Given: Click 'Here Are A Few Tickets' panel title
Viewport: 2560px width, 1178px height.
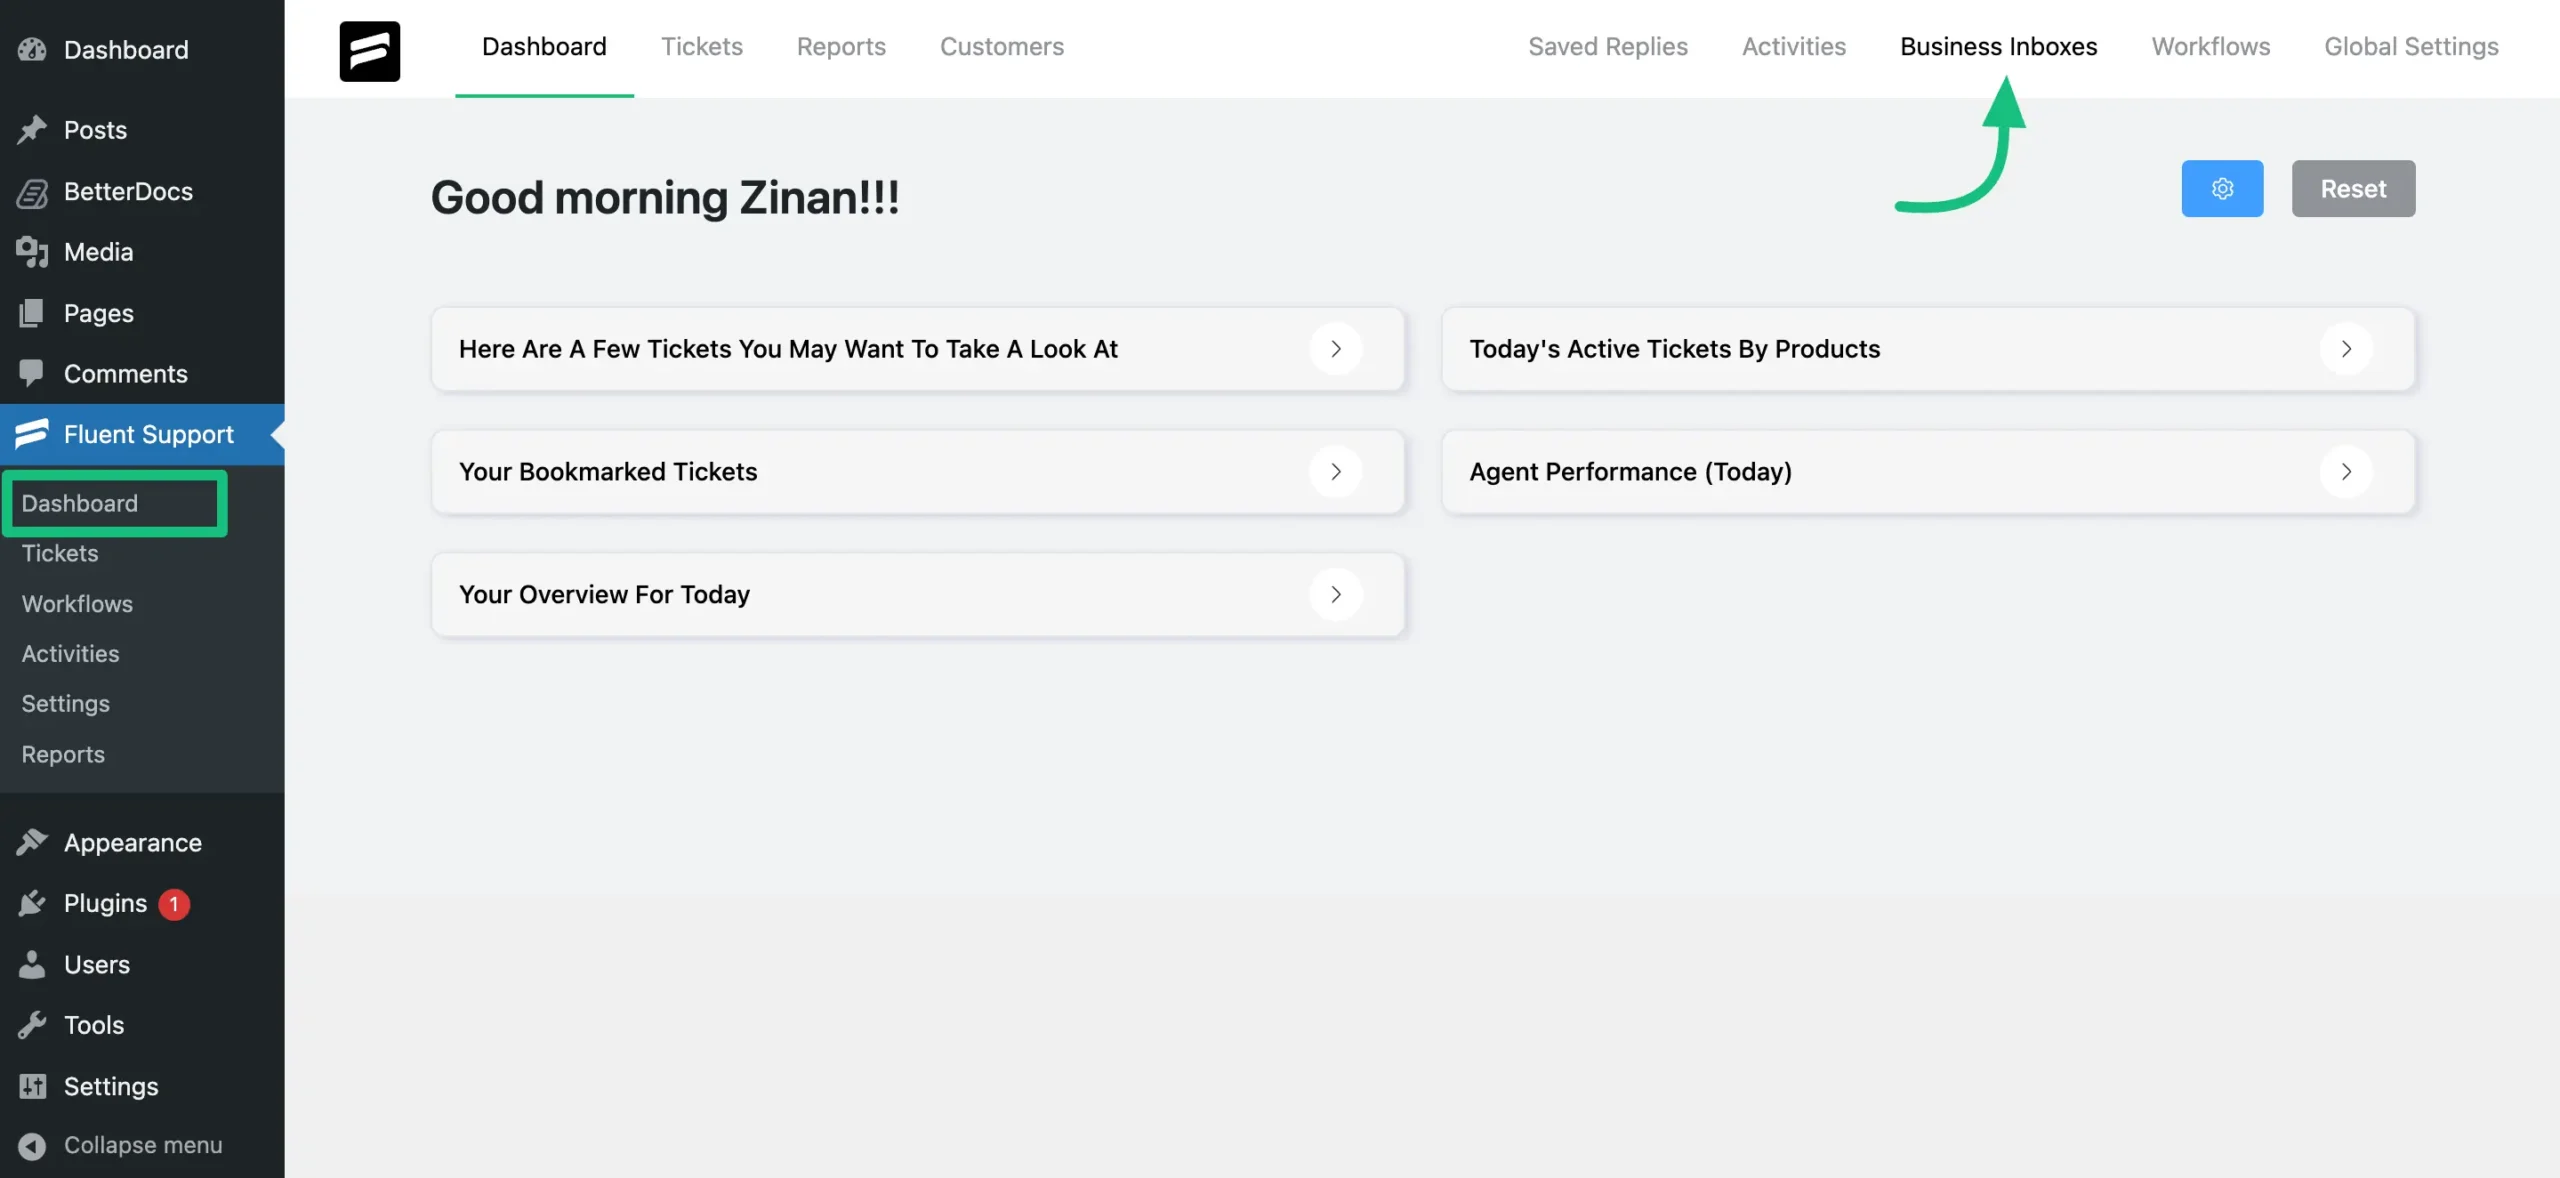Looking at the screenshot, I should point(788,348).
